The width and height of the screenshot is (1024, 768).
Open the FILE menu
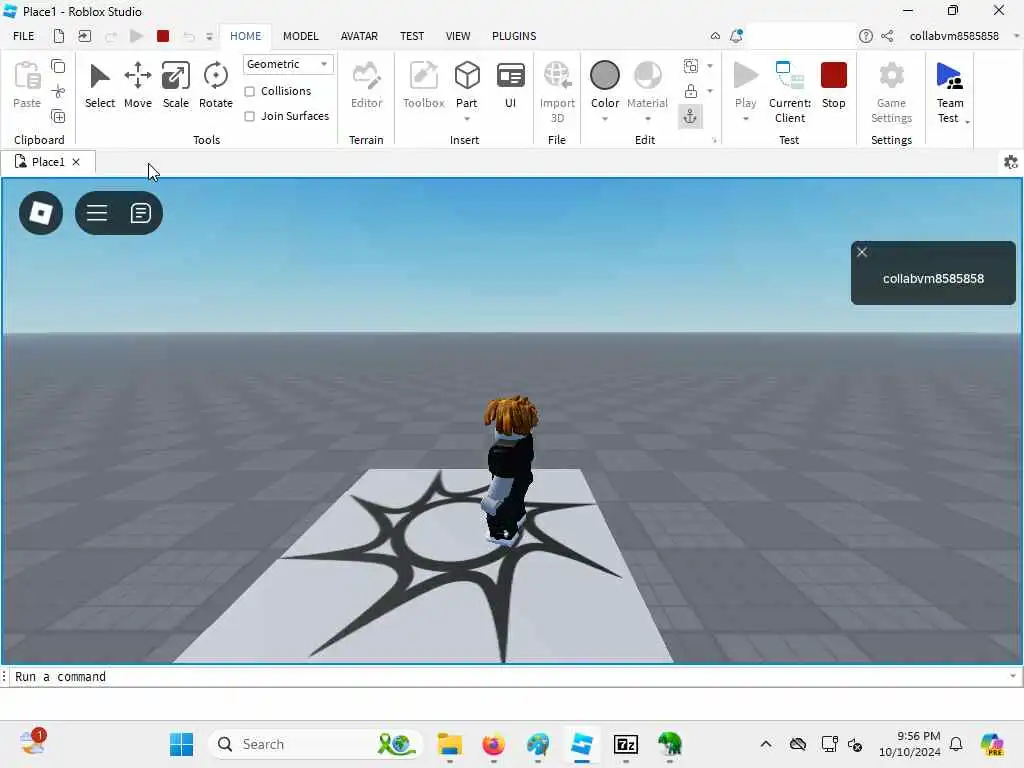click(24, 36)
